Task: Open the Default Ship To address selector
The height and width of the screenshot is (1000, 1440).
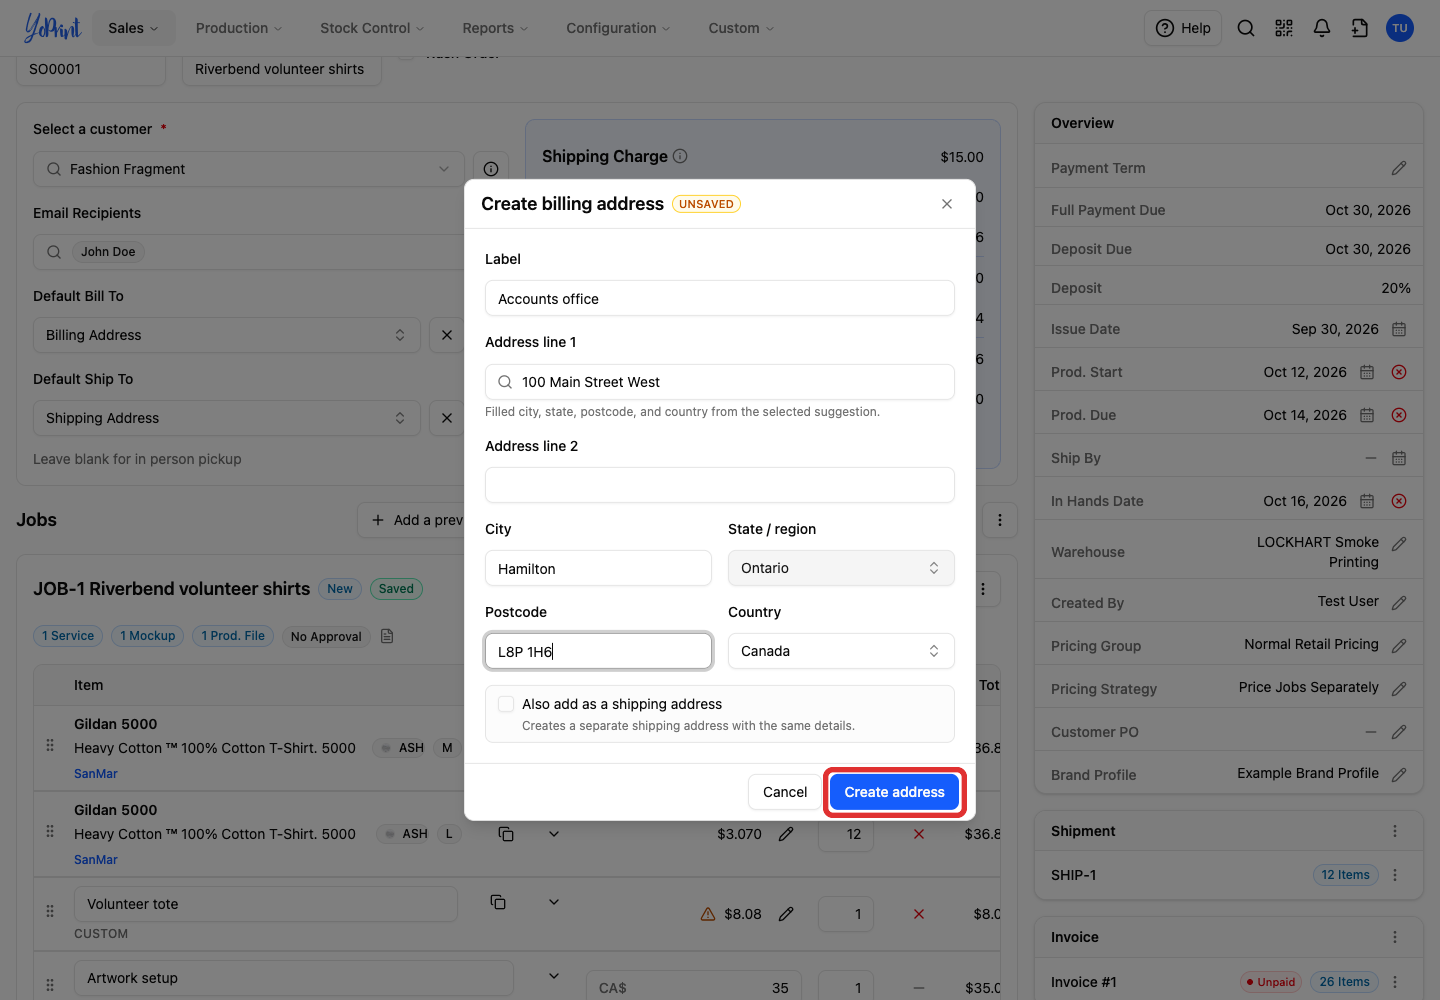Action: 227,418
